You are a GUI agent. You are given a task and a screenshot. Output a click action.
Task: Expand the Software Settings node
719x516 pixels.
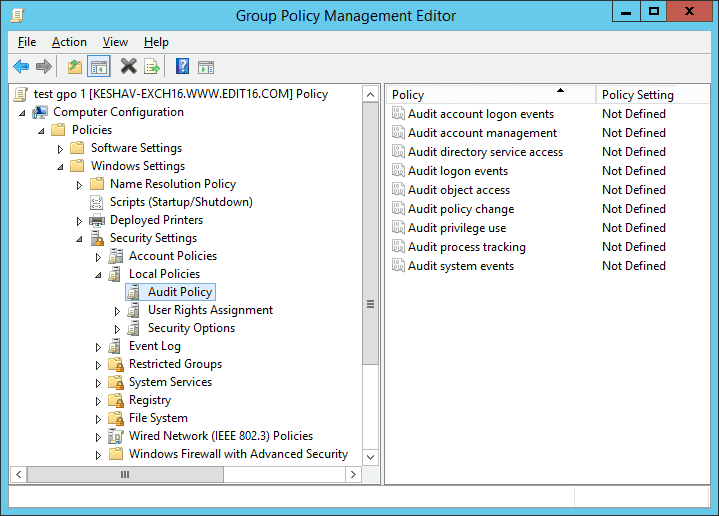pyautogui.click(x=60, y=149)
